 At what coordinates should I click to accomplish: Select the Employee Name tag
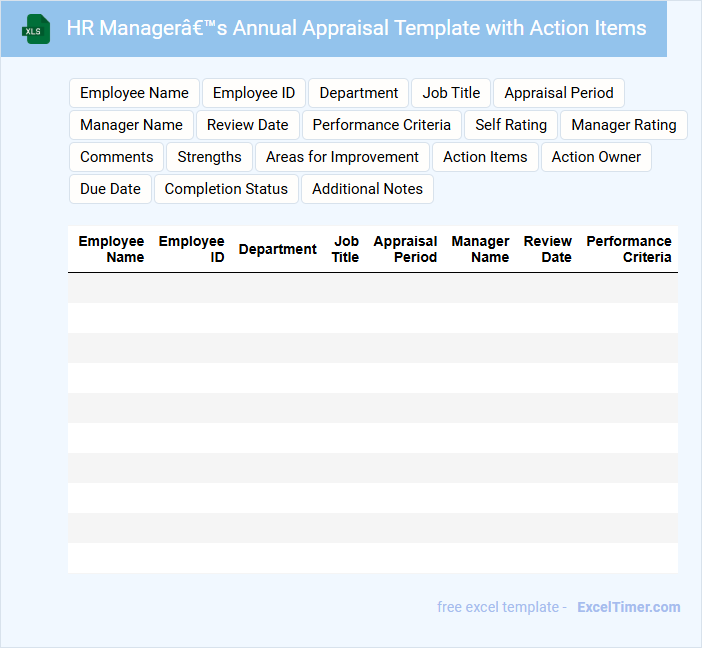click(x=134, y=93)
